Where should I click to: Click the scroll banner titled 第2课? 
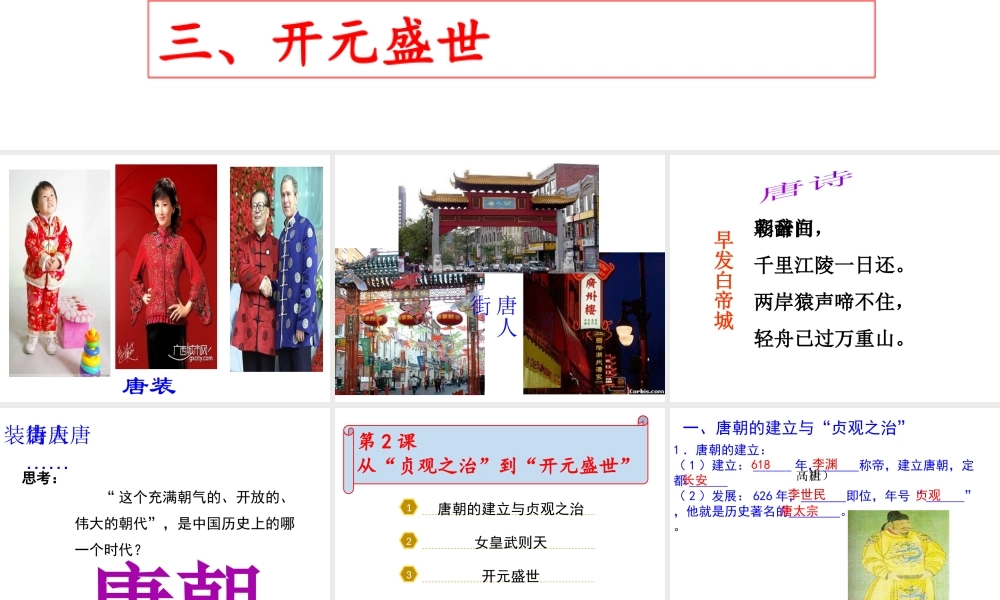click(x=496, y=455)
